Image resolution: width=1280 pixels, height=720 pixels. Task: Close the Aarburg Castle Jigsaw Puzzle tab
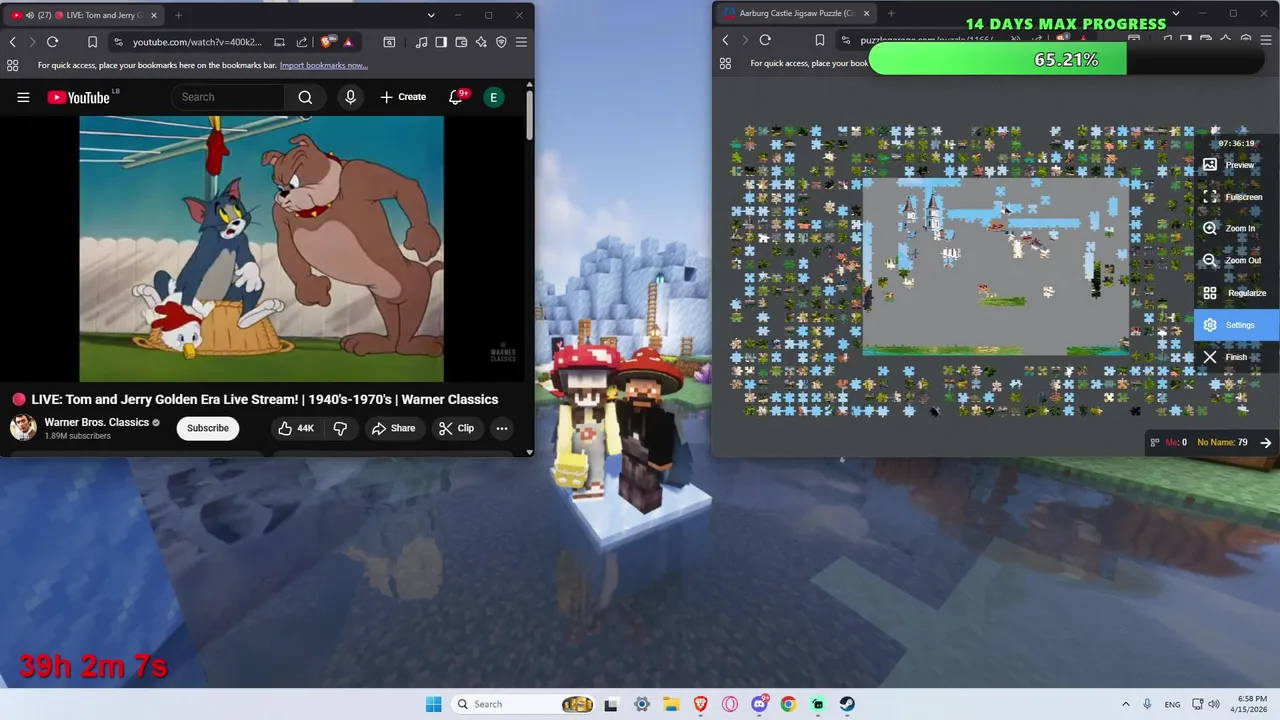click(x=866, y=13)
